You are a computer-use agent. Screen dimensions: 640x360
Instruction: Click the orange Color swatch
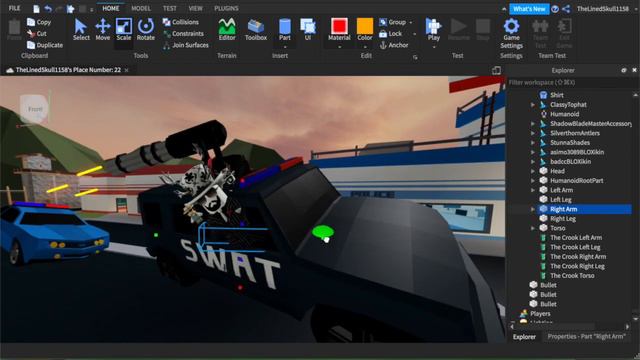(364, 26)
